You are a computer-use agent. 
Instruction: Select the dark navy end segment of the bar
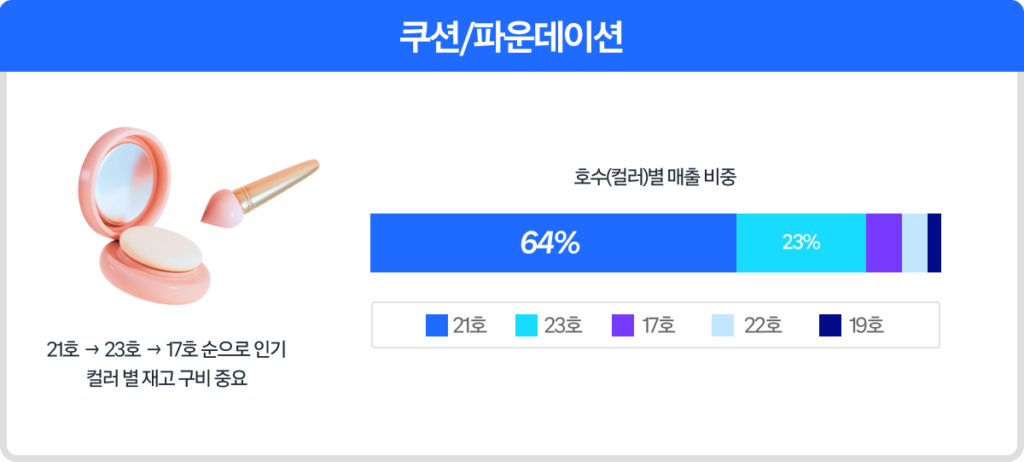(x=934, y=243)
